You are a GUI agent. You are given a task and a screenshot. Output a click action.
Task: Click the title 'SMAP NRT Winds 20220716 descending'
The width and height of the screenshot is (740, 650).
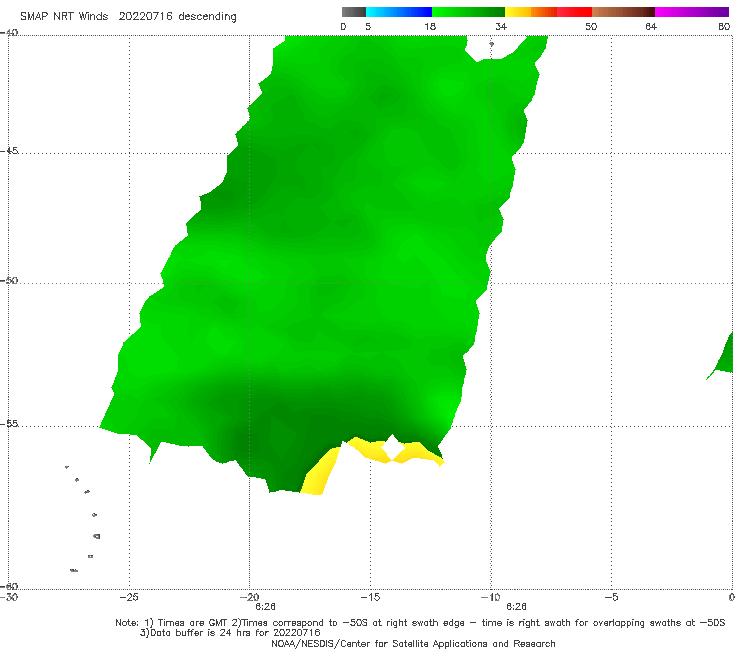pos(128,16)
